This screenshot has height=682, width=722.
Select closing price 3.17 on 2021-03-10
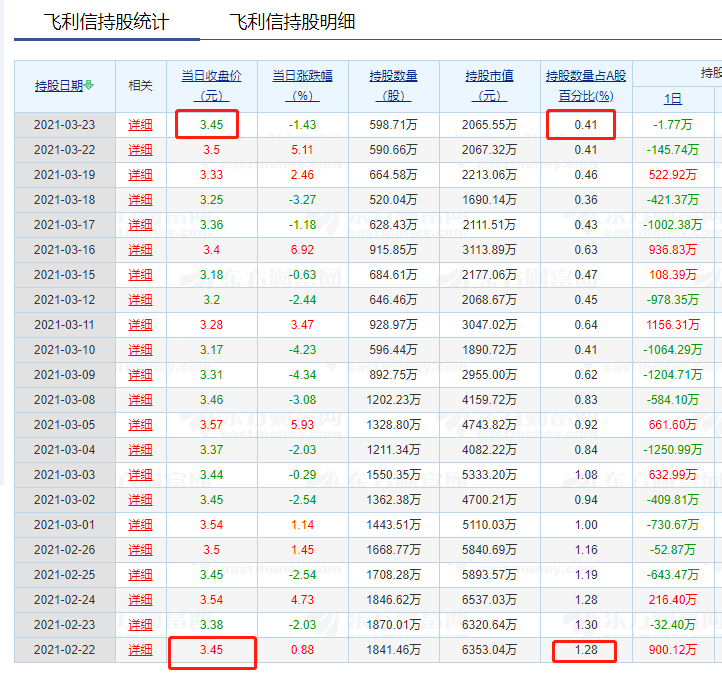point(211,350)
